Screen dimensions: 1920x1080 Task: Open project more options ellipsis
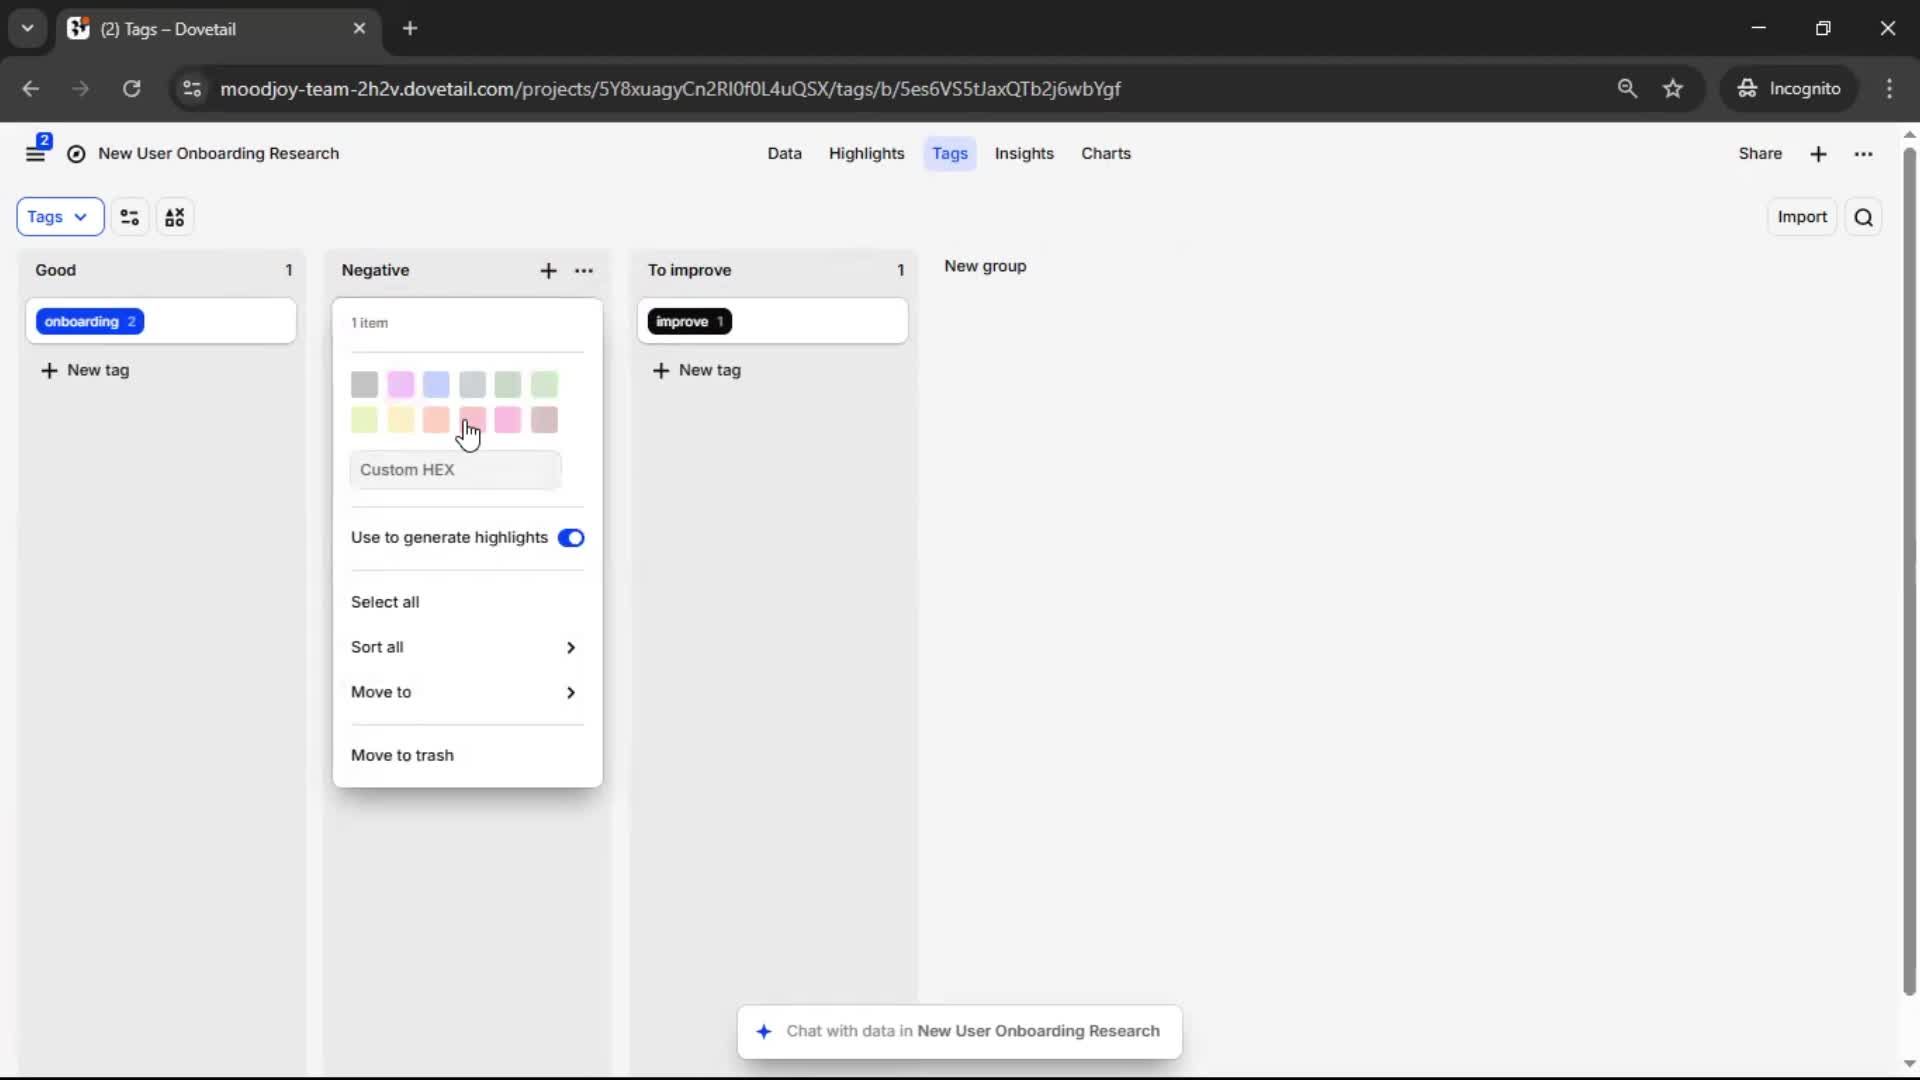point(1863,154)
